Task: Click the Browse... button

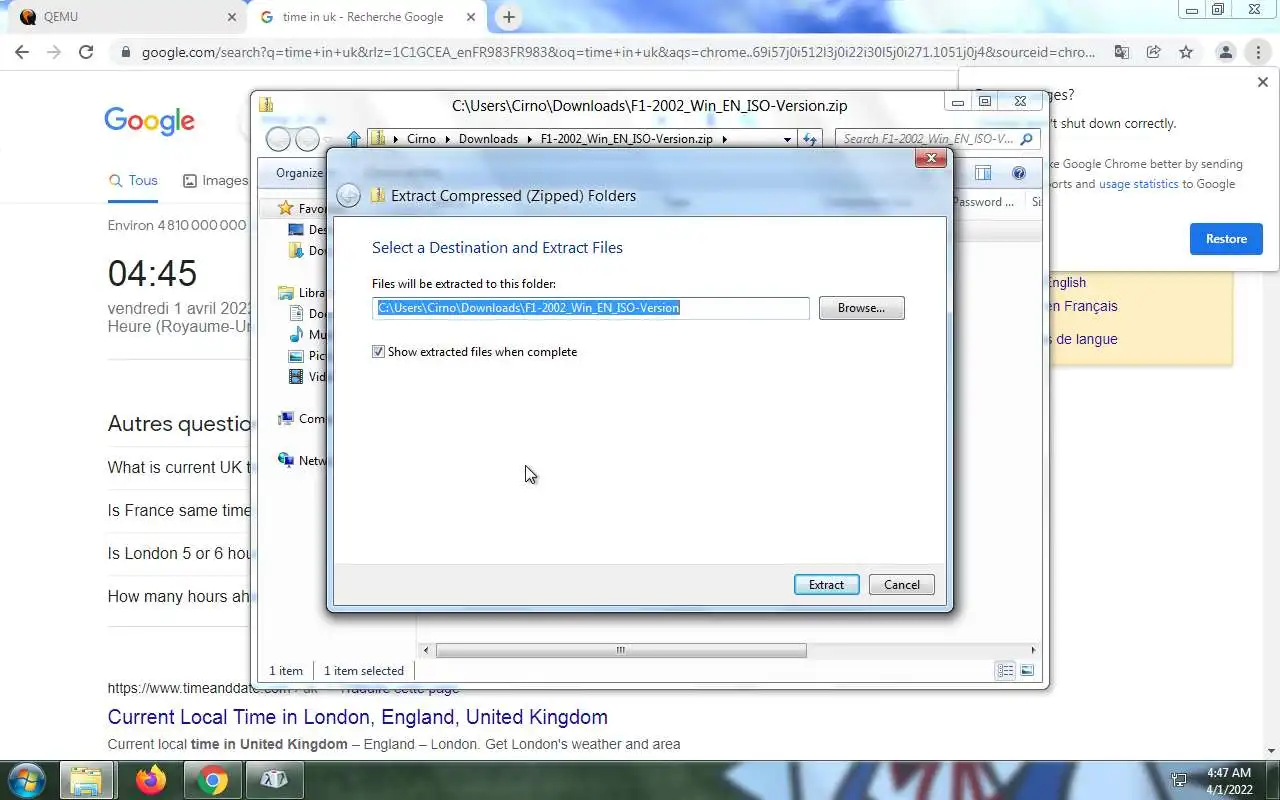Action: [861, 308]
